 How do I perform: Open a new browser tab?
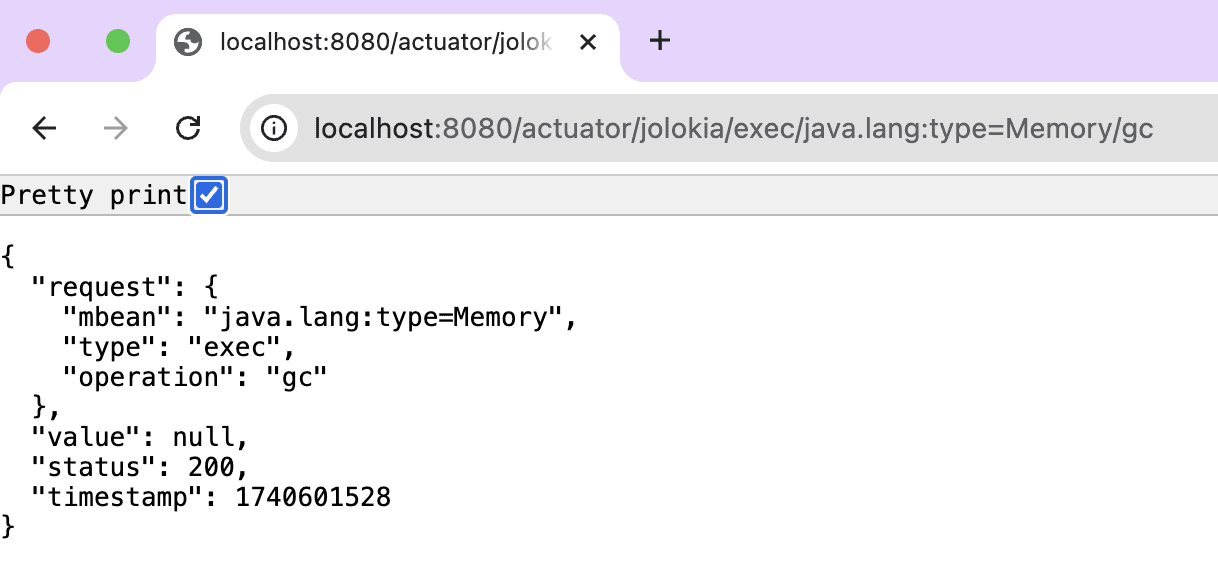(x=659, y=41)
